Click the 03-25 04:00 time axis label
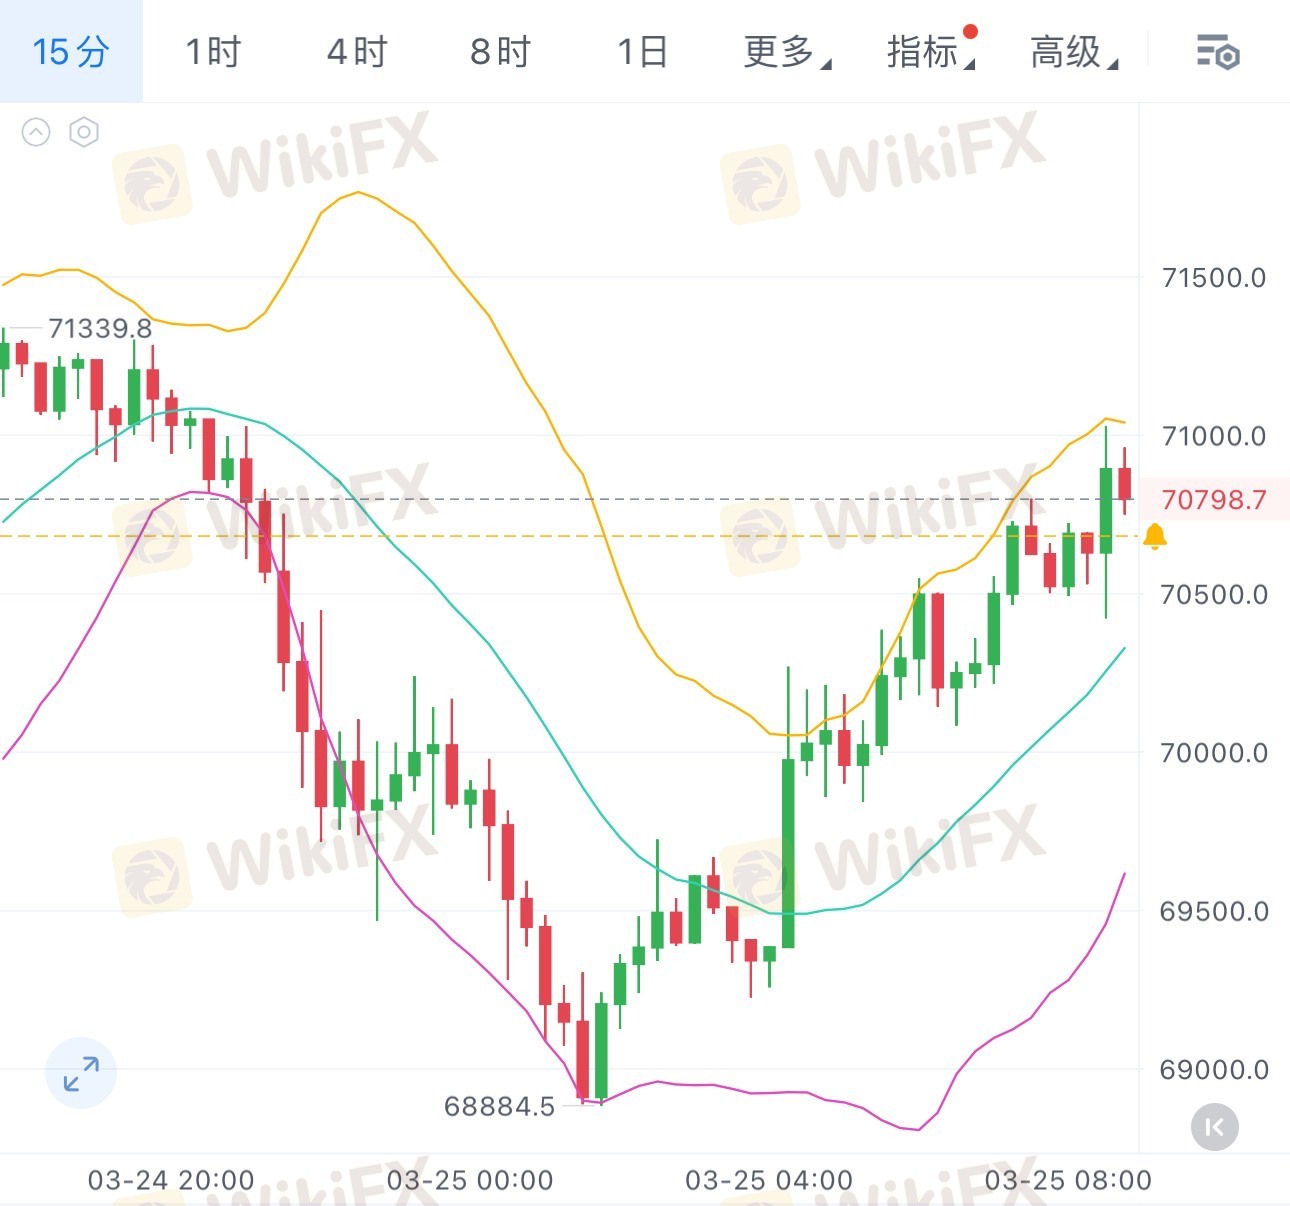 (768, 1180)
